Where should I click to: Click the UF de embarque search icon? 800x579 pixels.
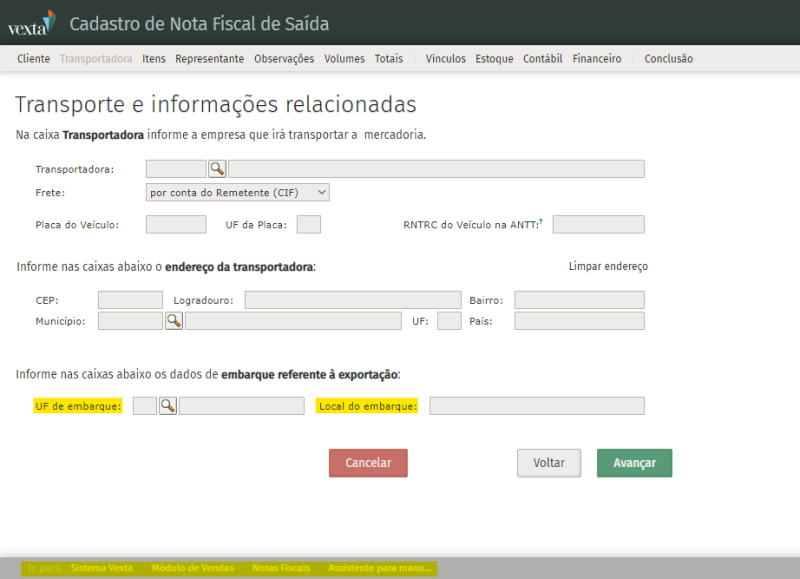168,406
